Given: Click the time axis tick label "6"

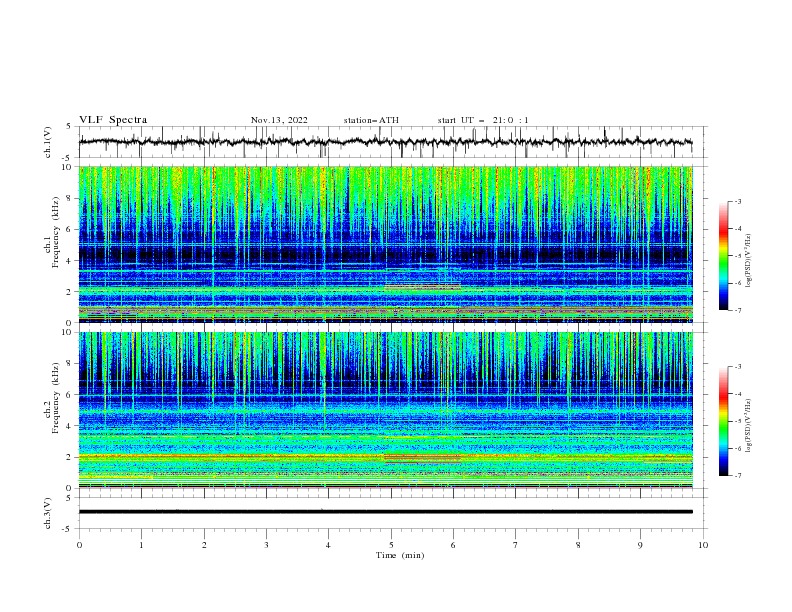Looking at the screenshot, I should click(453, 545).
